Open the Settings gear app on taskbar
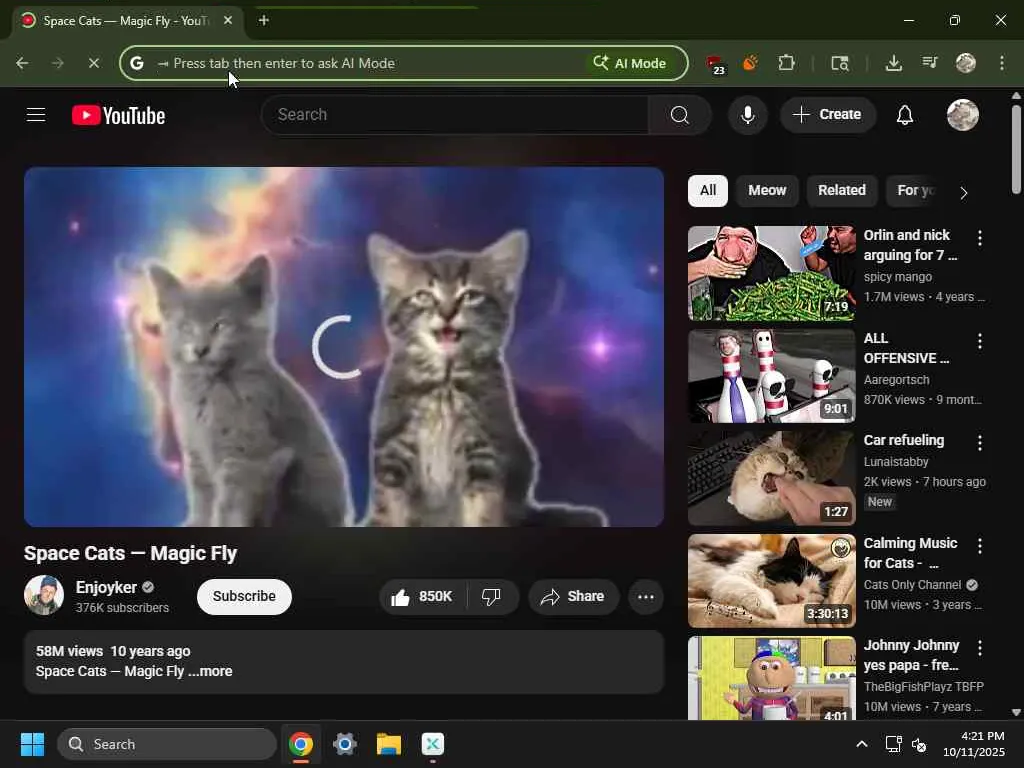The height and width of the screenshot is (768, 1024). click(x=344, y=744)
